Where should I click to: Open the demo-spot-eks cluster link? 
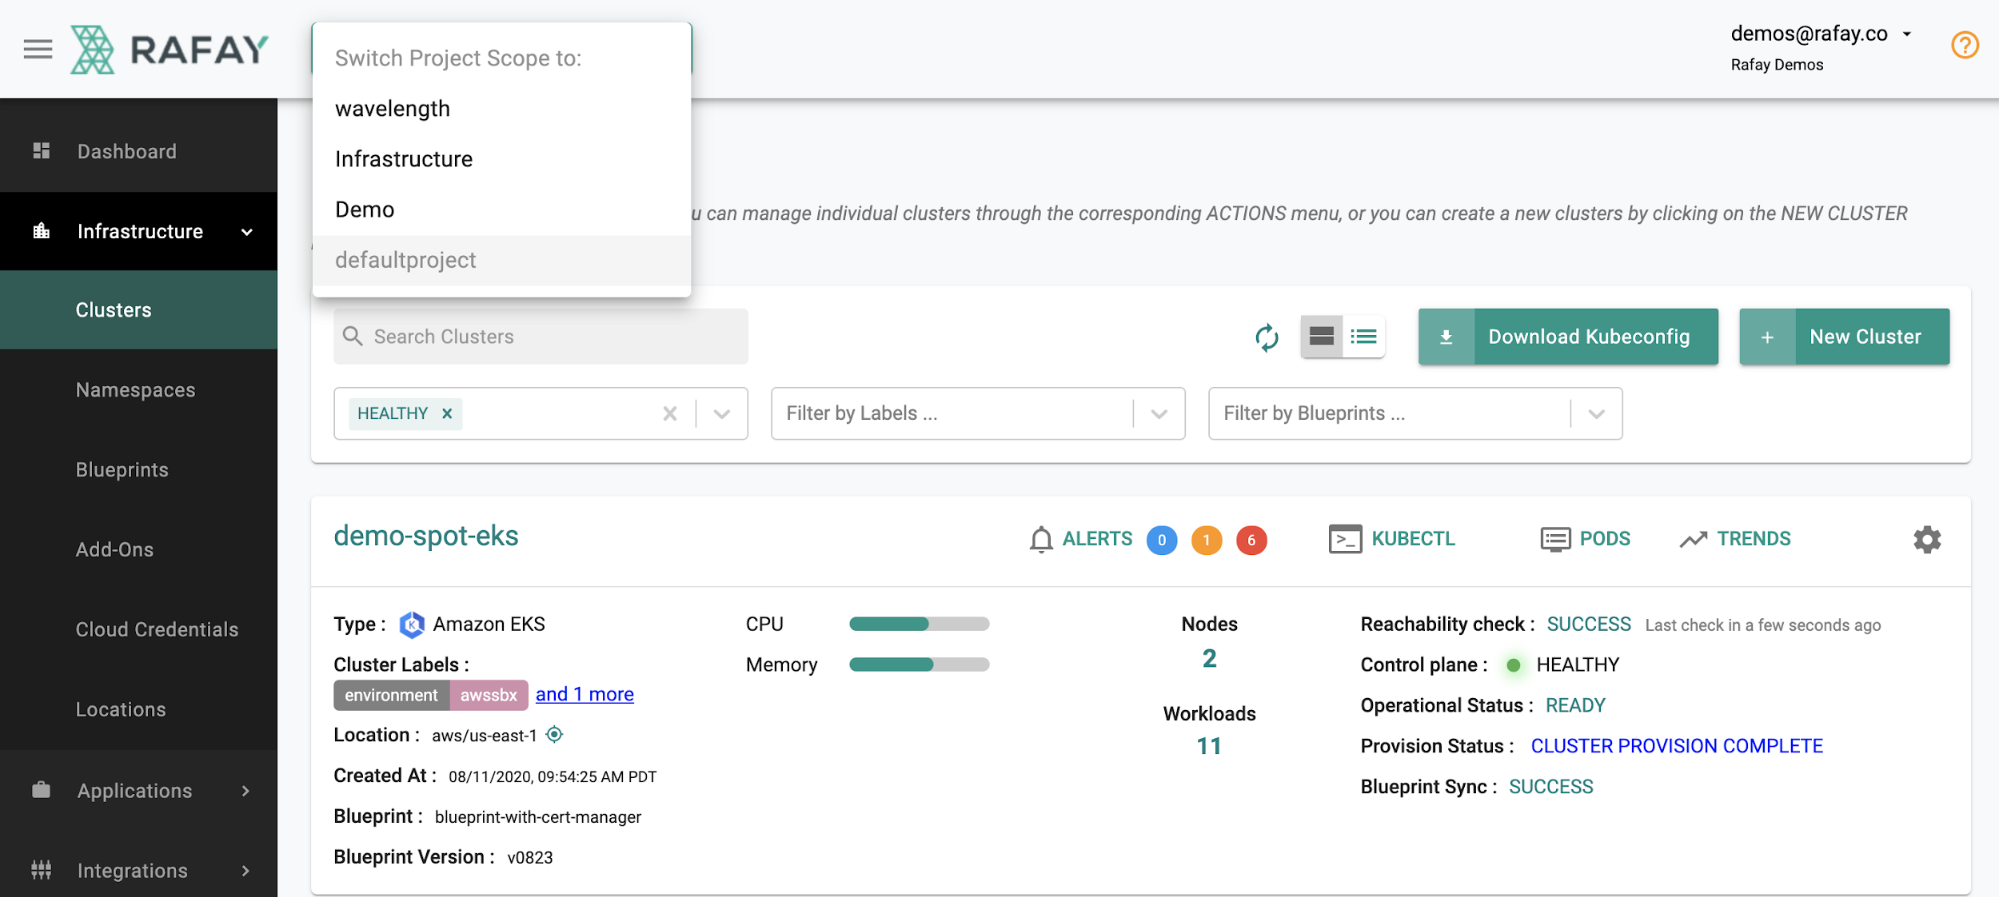click(426, 536)
